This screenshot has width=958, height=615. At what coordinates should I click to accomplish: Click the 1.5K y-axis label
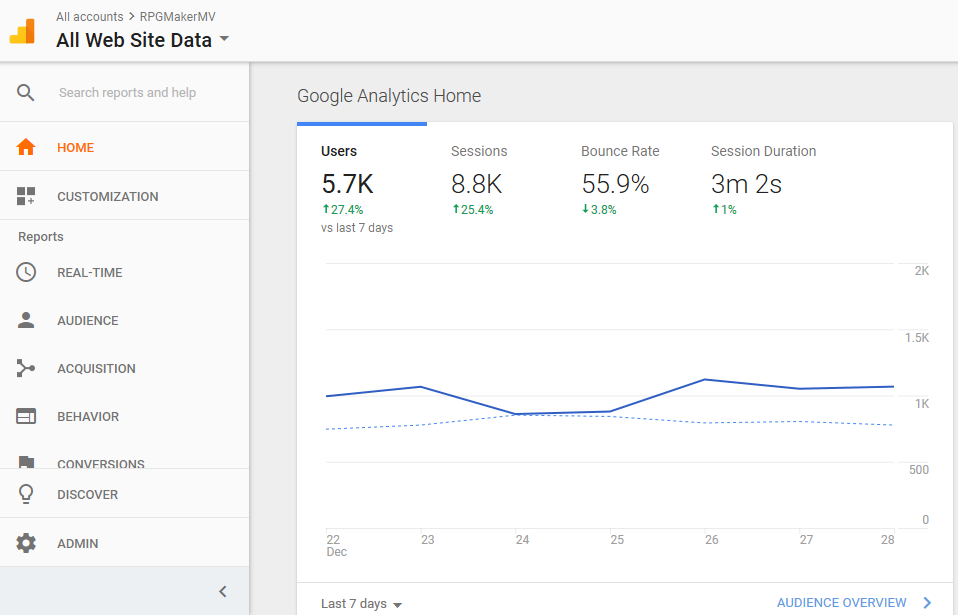click(x=917, y=338)
